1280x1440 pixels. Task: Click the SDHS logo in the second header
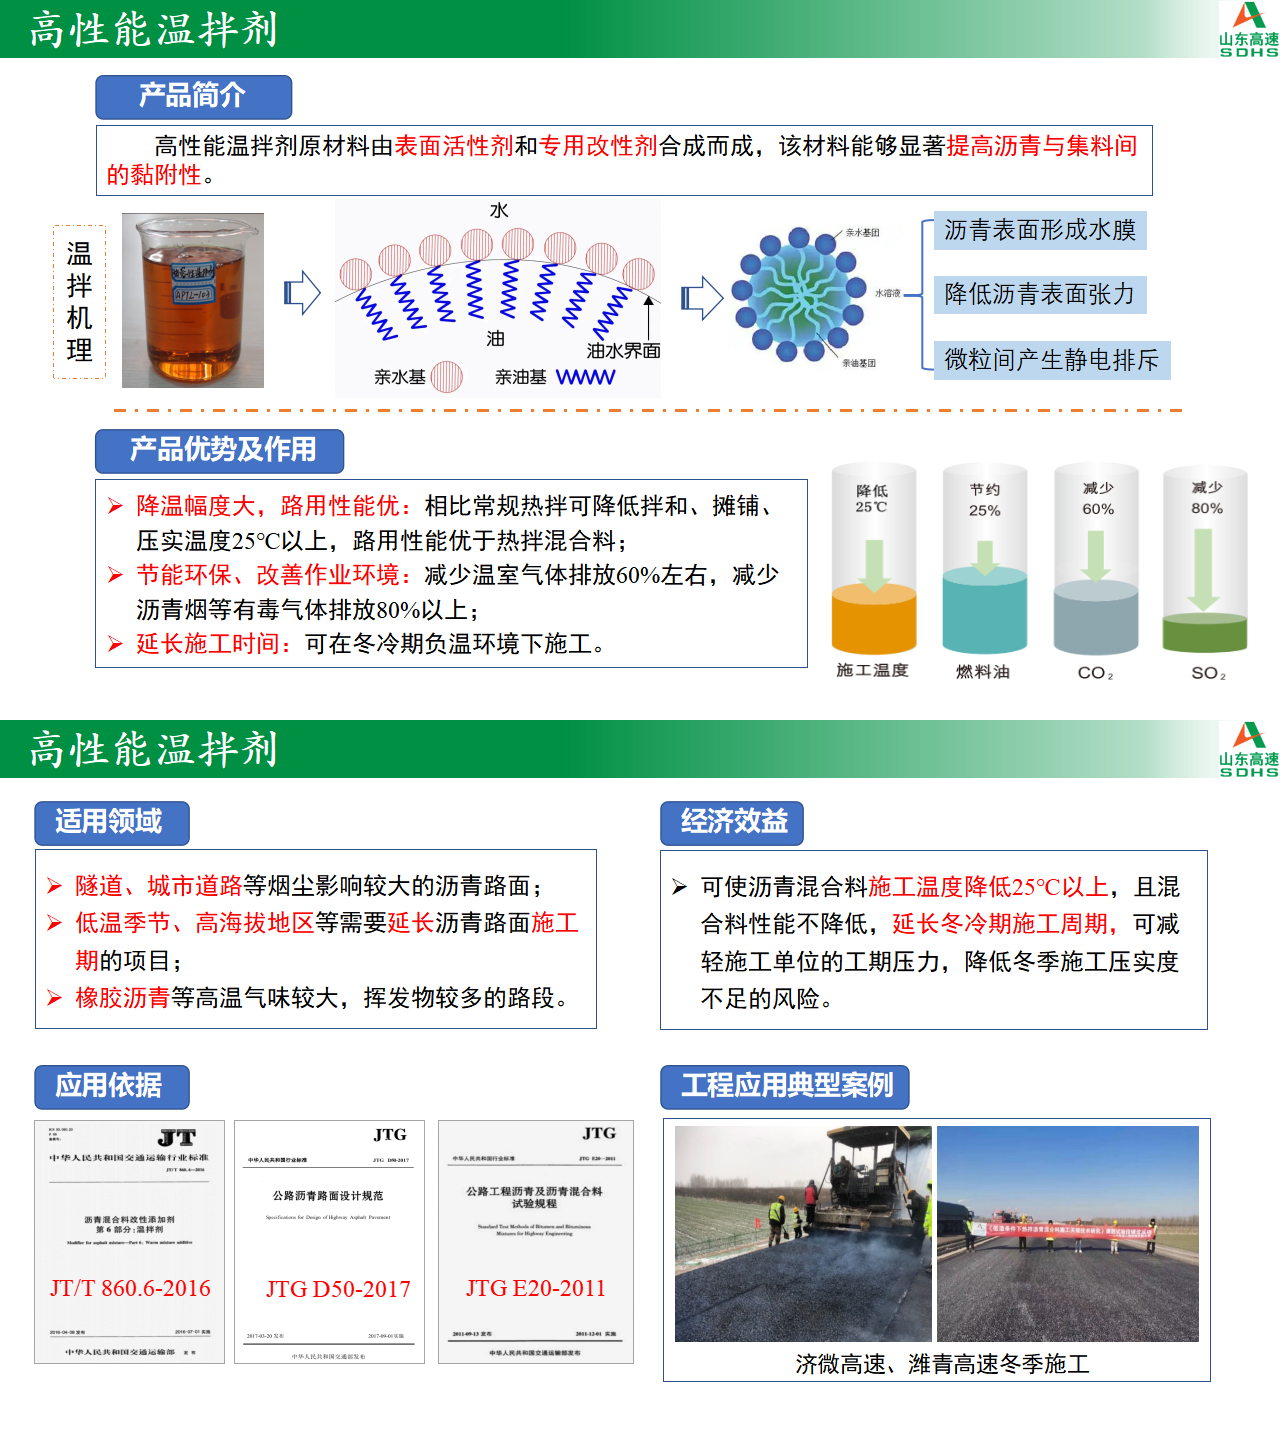coord(1248,749)
